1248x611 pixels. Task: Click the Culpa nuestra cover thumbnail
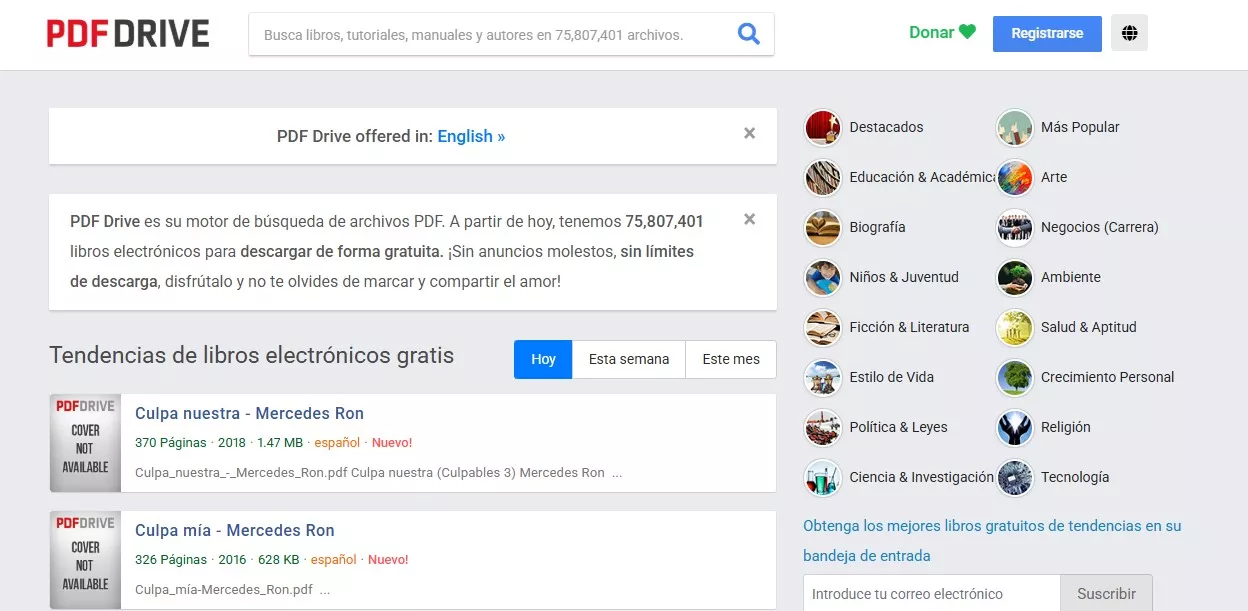85,443
